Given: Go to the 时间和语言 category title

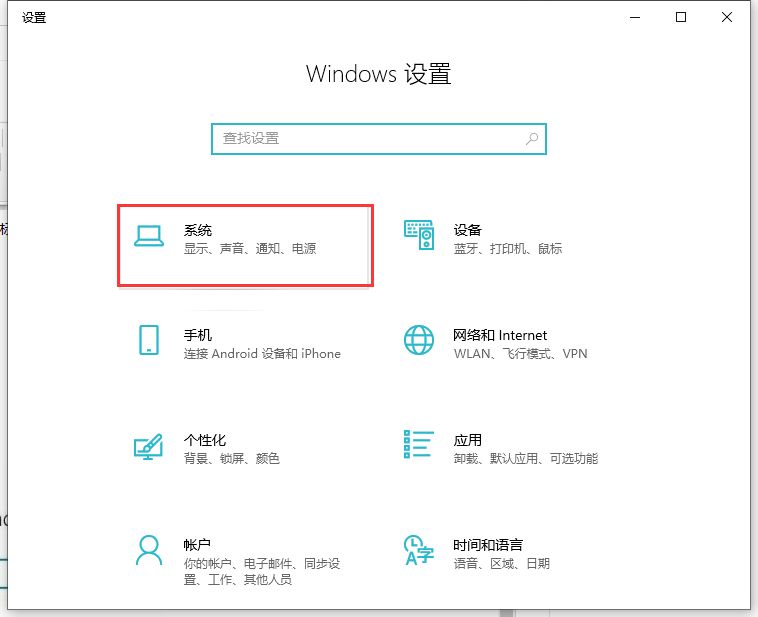Looking at the screenshot, I should pyautogui.click(x=487, y=545).
